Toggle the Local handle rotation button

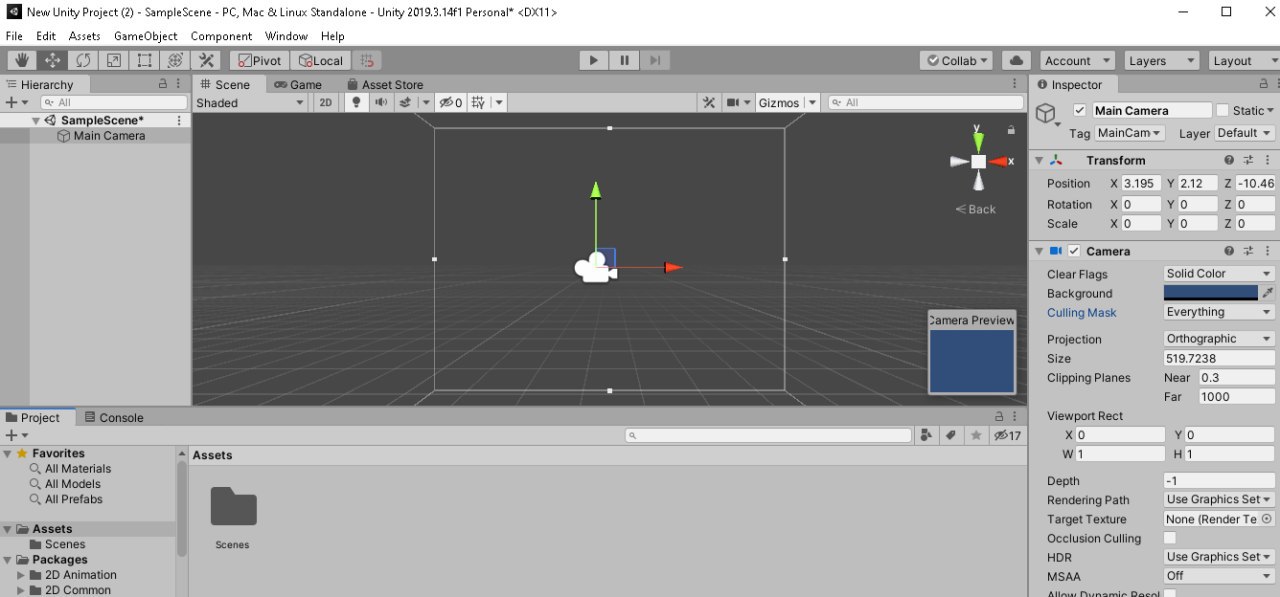pyautogui.click(x=321, y=61)
